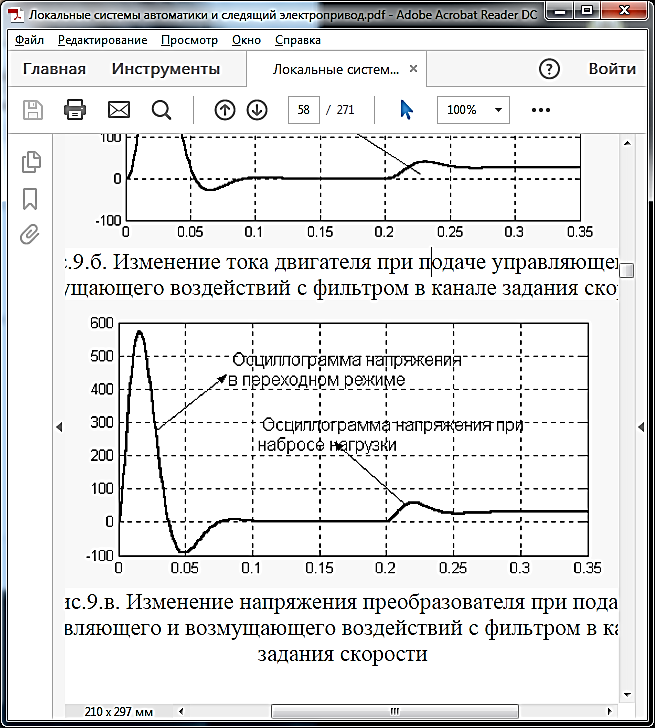Click the page number field 58
This screenshot has width=655, height=728.
(304, 110)
